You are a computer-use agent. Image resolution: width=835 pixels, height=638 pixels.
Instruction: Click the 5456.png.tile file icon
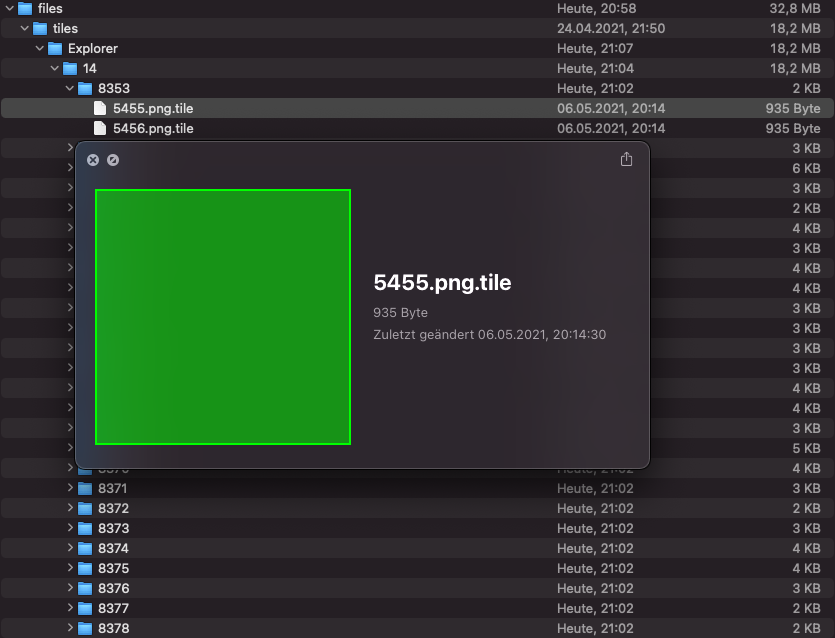[x=100, y=128]
